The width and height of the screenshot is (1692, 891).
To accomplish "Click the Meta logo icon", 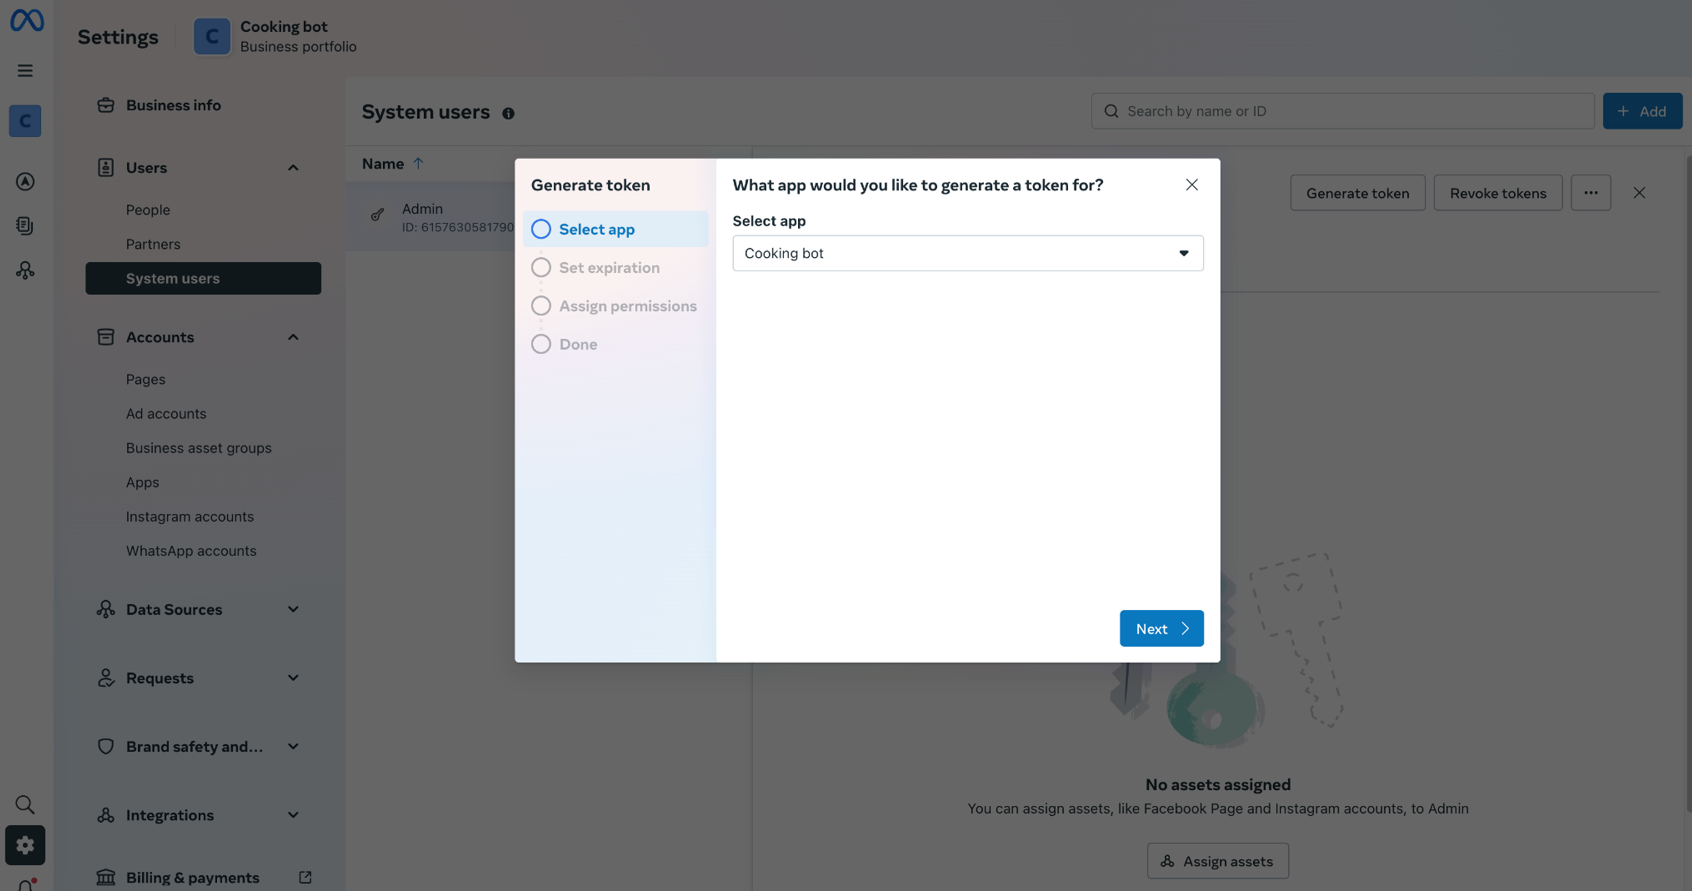I will pyautogui.click(x=27, y=20).
